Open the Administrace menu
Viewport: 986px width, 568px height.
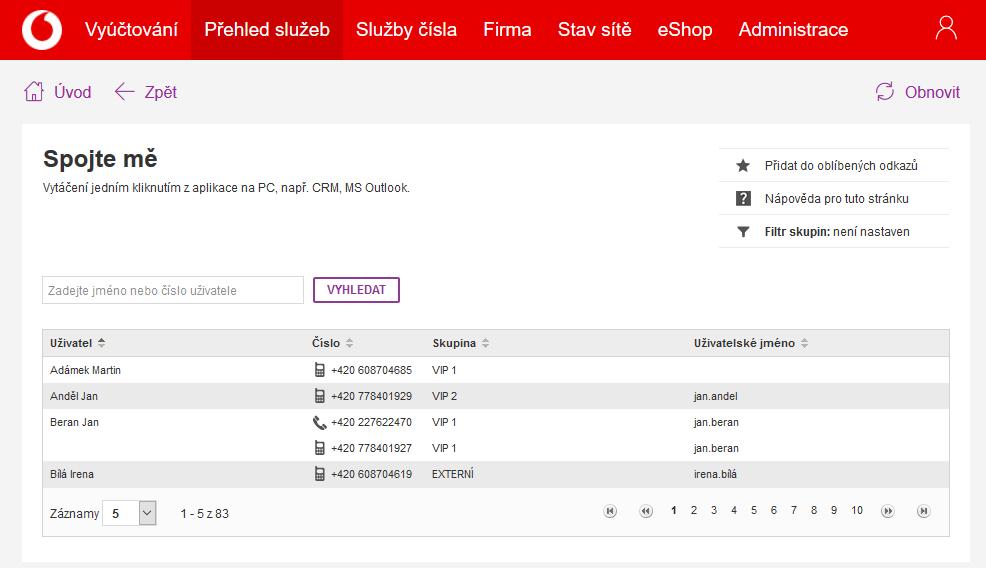793,30
